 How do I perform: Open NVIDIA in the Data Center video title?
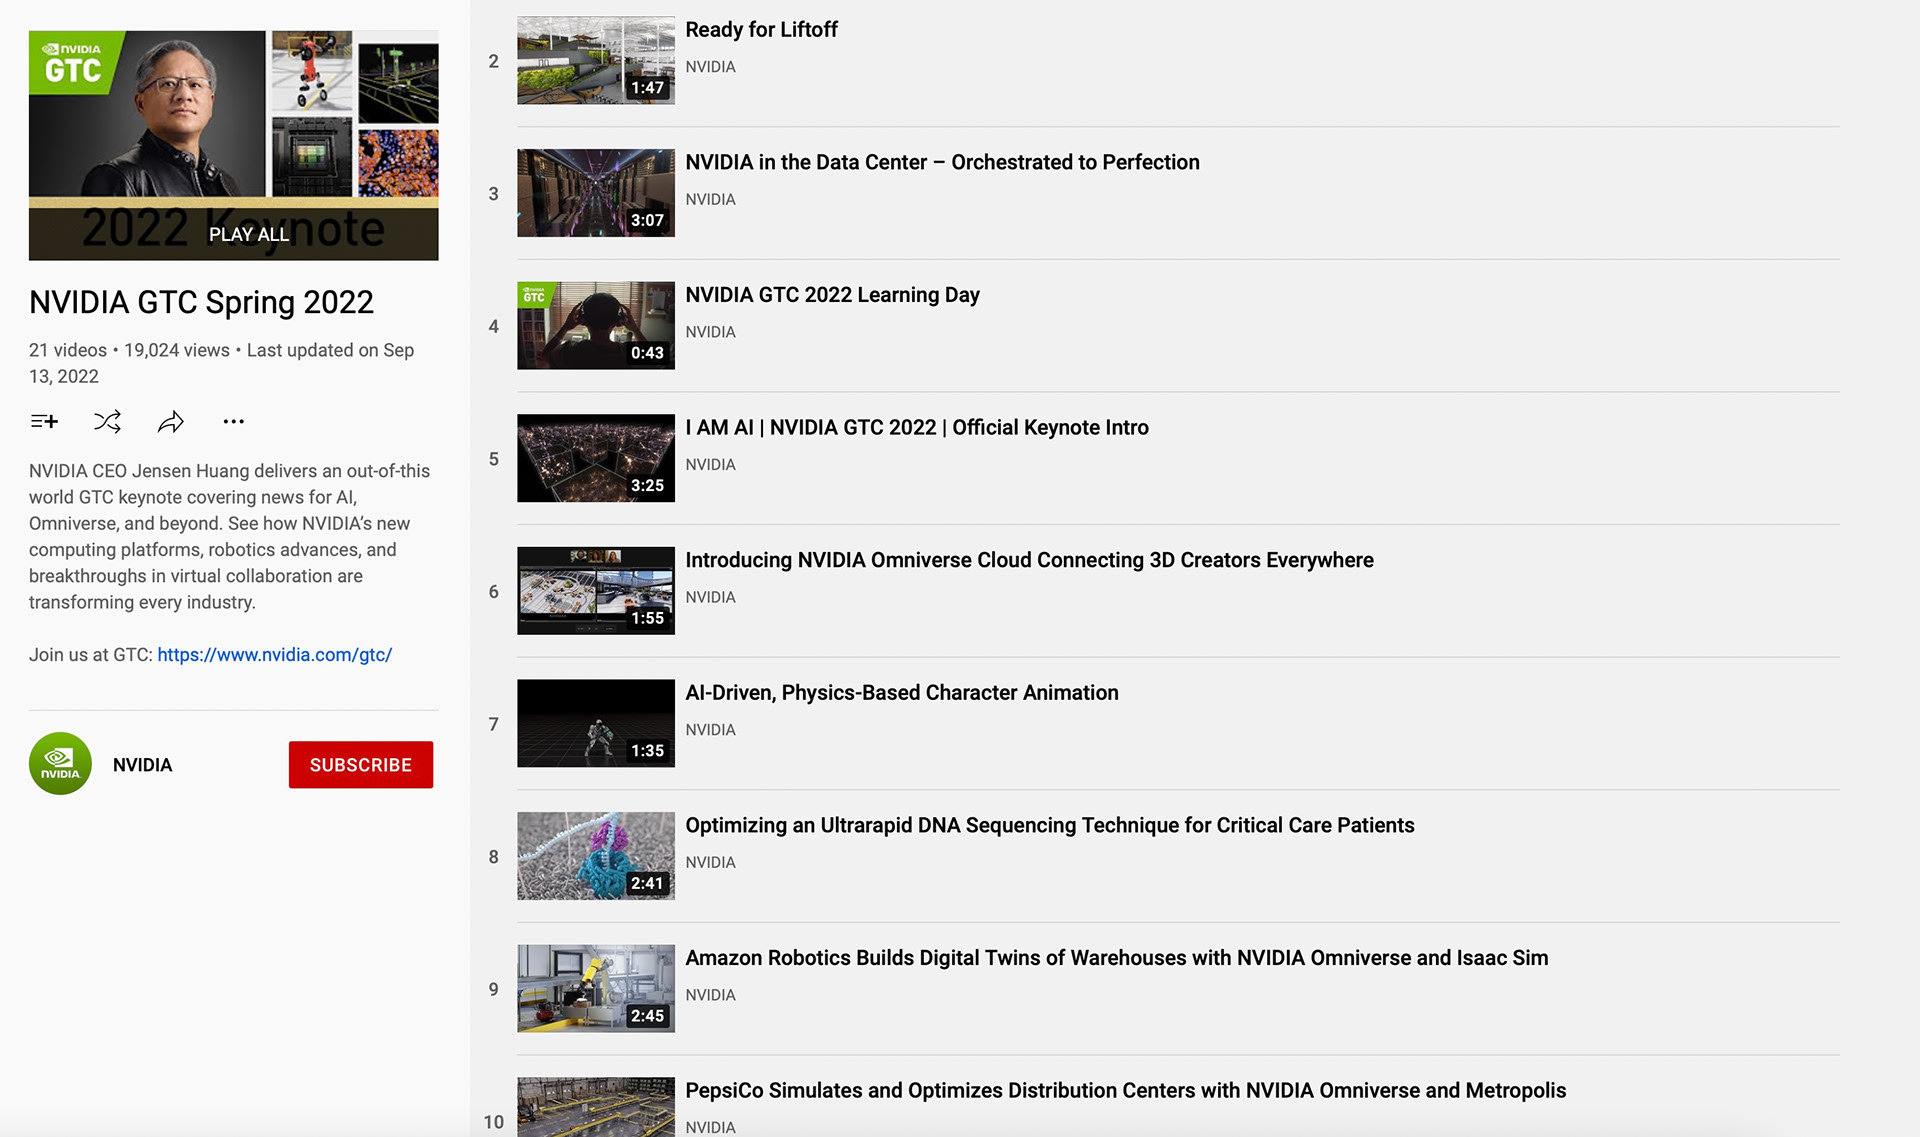tap(942, 162)
